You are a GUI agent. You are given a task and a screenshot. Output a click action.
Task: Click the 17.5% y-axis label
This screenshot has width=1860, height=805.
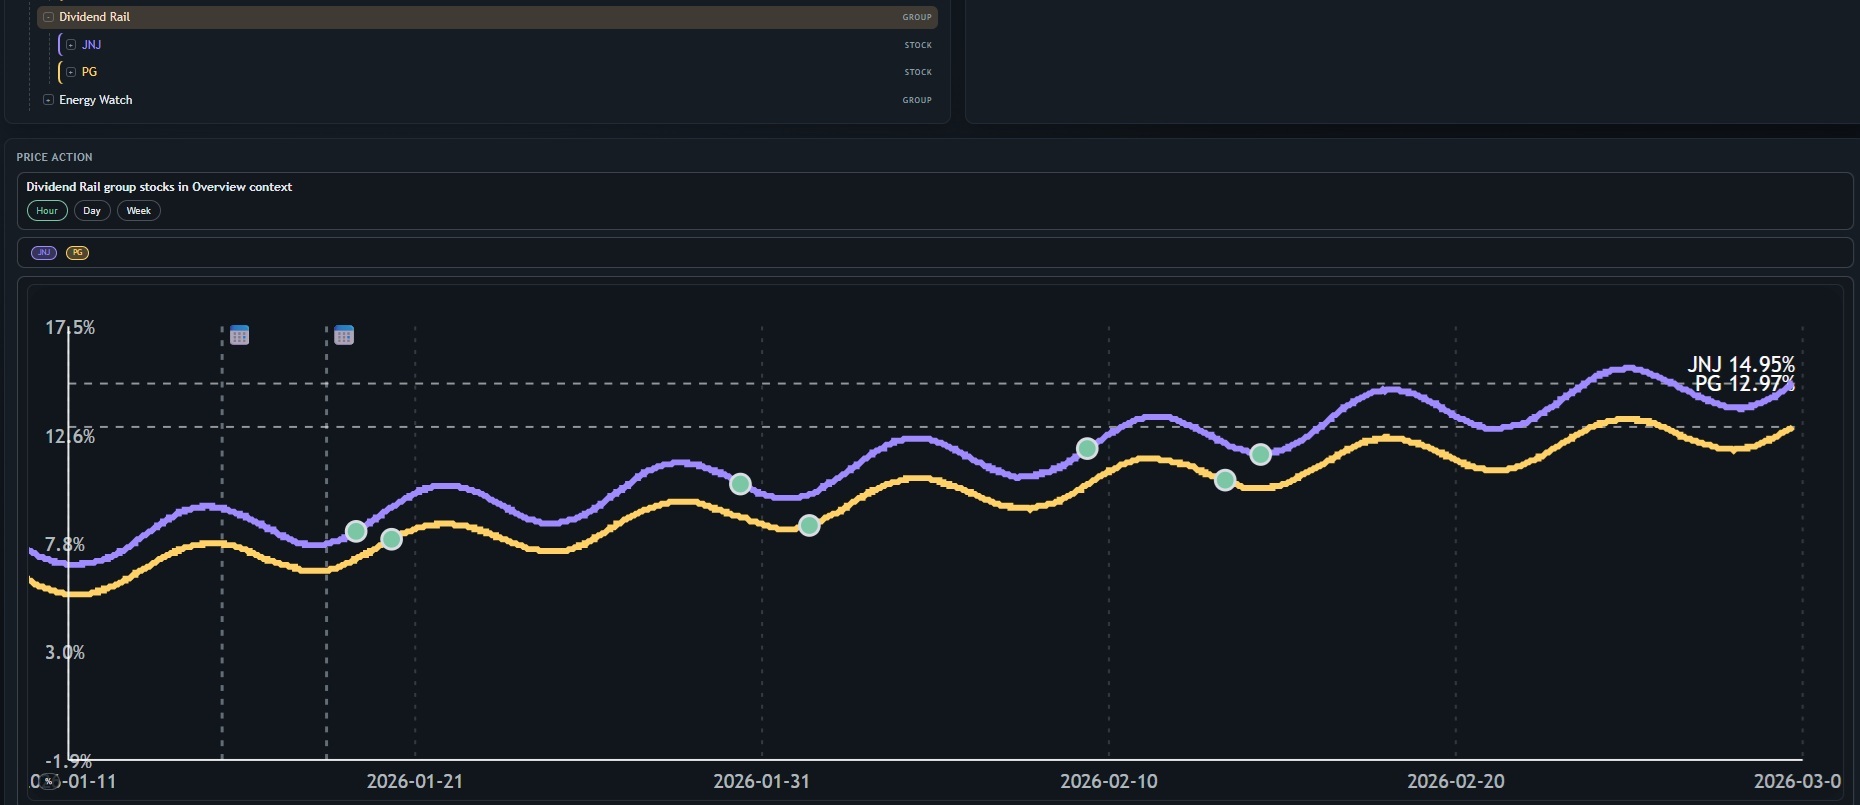pos(70,327)
